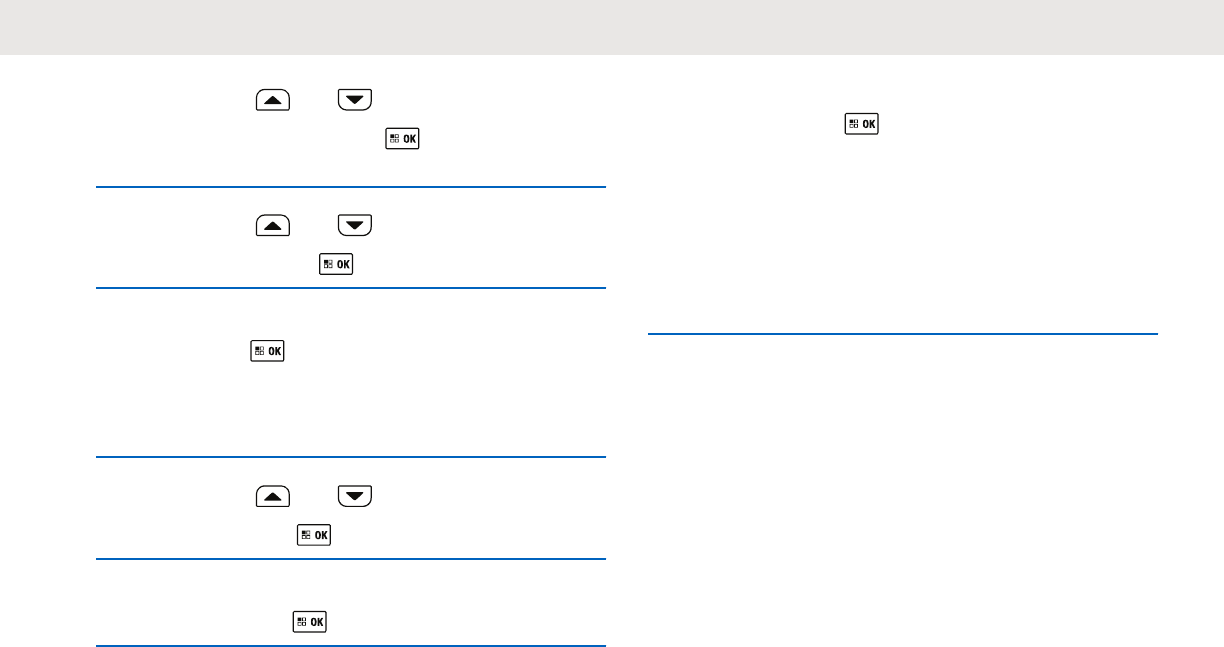
Task: Click the blue divider in the right column
Action: tap(902, 333)
